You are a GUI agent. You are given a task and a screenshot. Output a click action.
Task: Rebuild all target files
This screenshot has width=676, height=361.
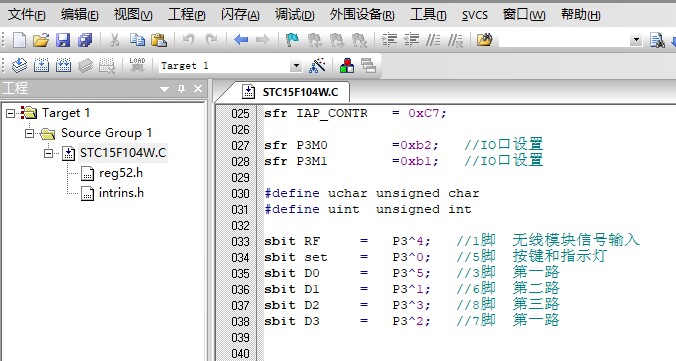[x=63, y=66]
